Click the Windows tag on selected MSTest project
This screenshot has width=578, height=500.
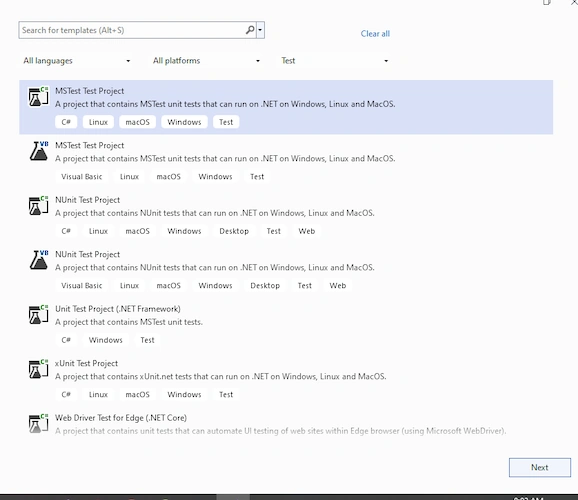(x=184, y=122)
